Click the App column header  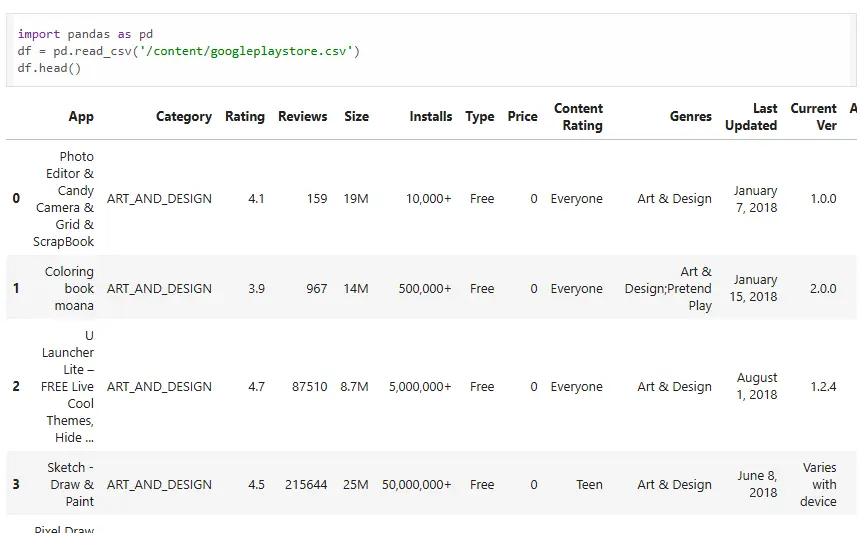[x=81, y=117]
